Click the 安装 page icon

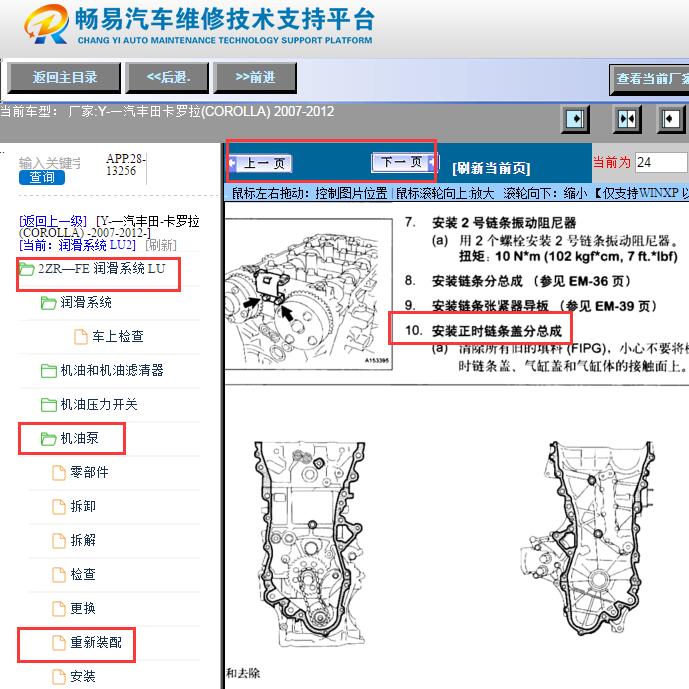pyautogui.click(x=59, y=677)
